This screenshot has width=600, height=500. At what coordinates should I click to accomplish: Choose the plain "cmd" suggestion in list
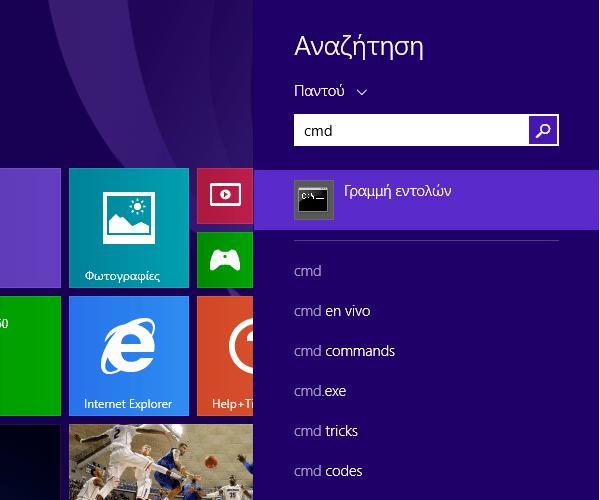click(308, 271)
